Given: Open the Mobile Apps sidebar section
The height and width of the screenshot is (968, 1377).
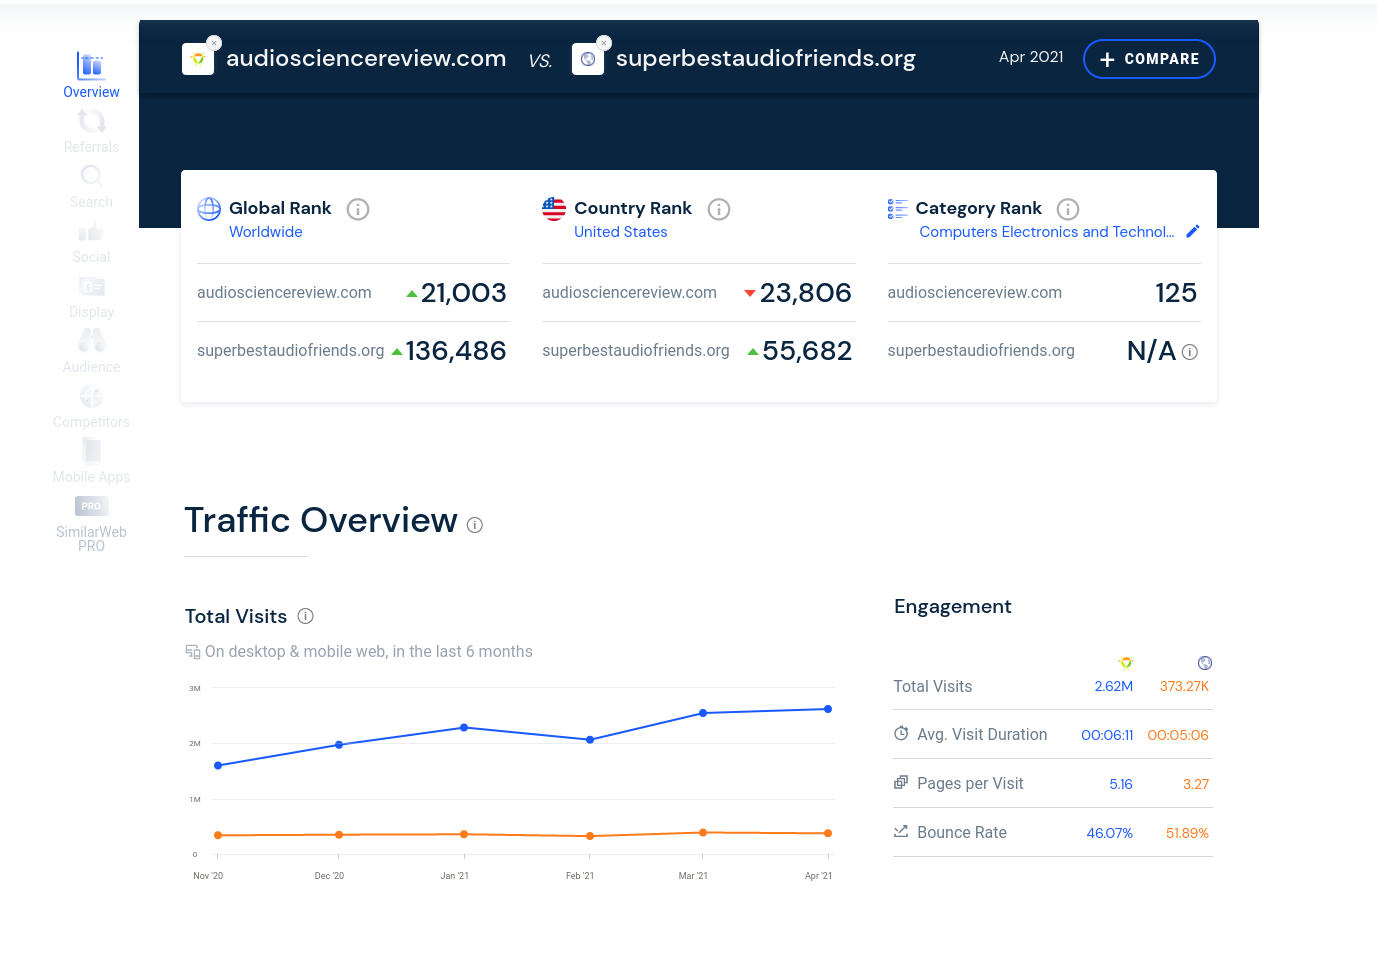Looking at the screenshot, I should coord(91,461).
